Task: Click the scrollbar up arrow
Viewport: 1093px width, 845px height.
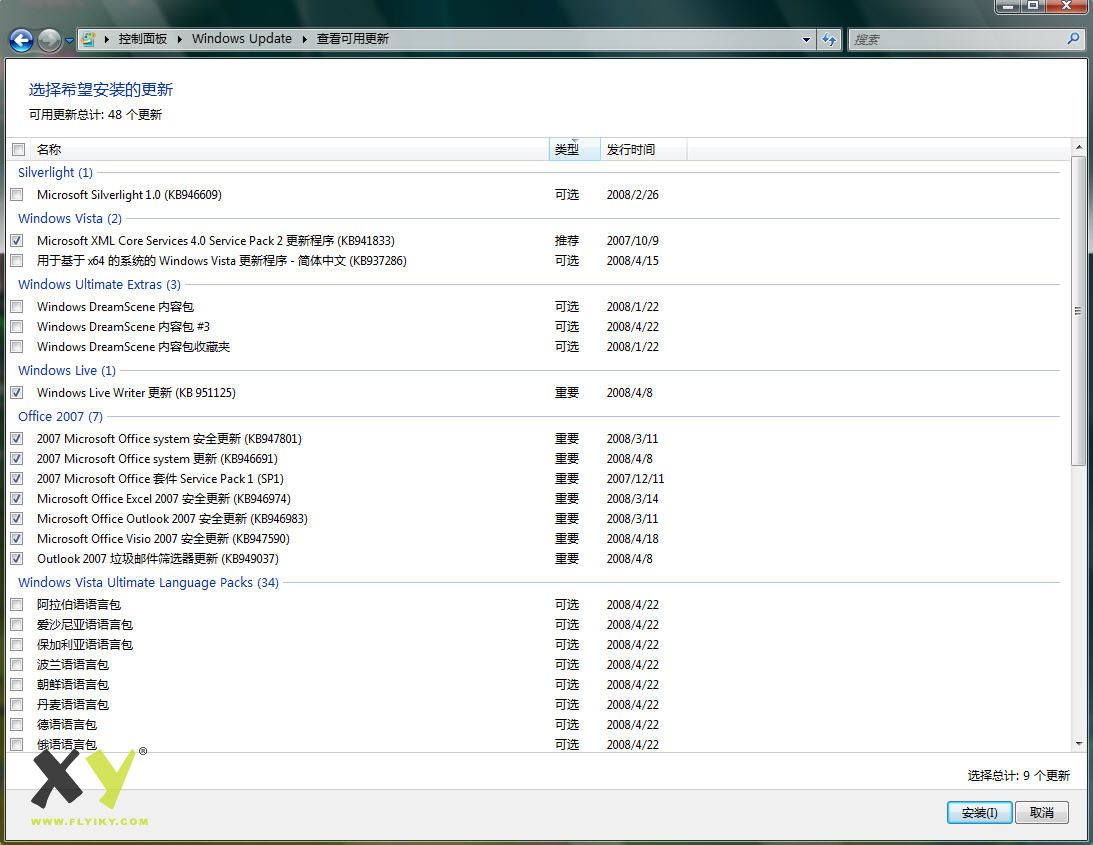Action: pos(1078,147)
